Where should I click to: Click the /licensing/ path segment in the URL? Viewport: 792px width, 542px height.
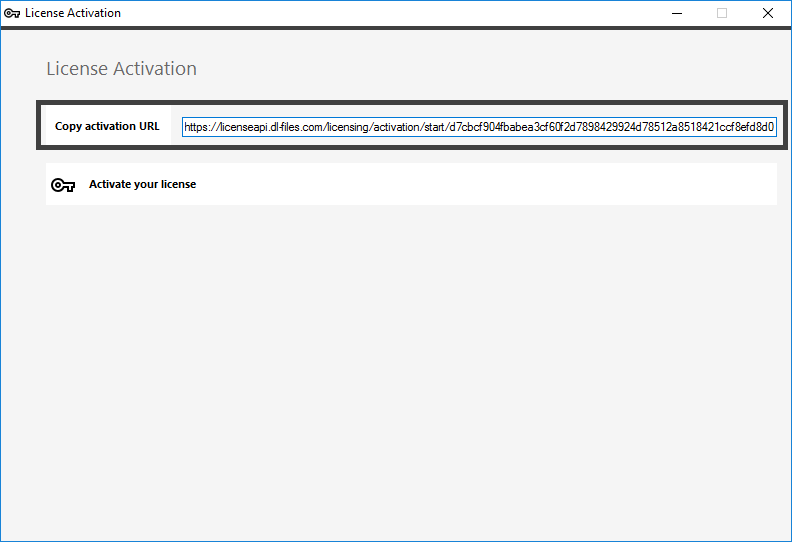tap(349, 127)
